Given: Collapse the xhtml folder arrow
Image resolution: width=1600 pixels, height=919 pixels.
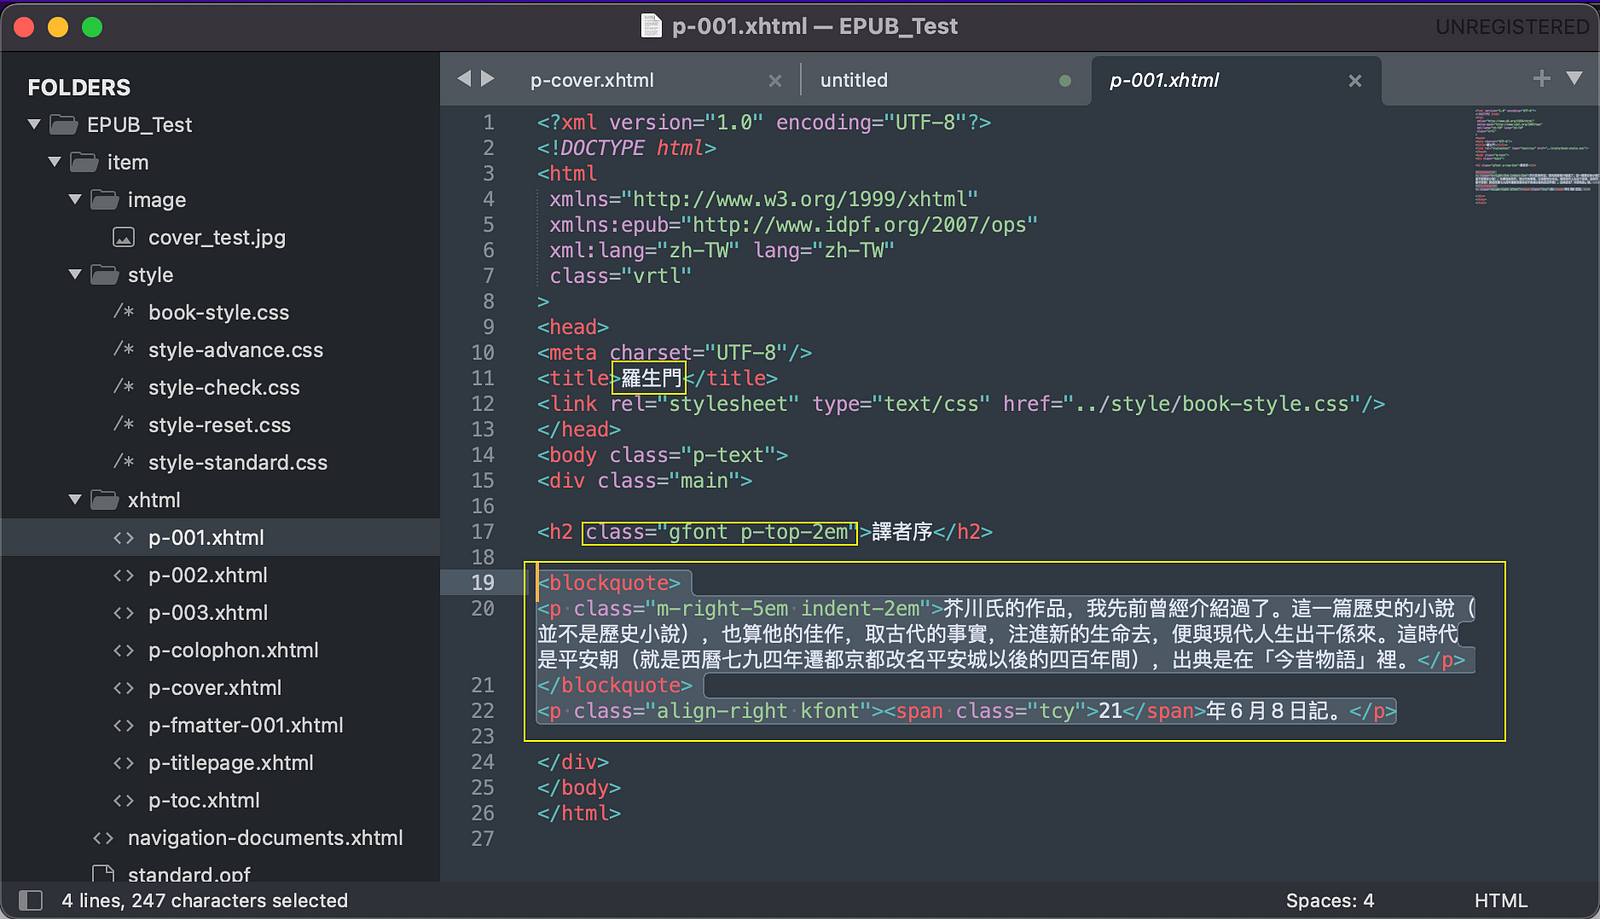Looking at the screenshot, I should [x=75, y=499].
